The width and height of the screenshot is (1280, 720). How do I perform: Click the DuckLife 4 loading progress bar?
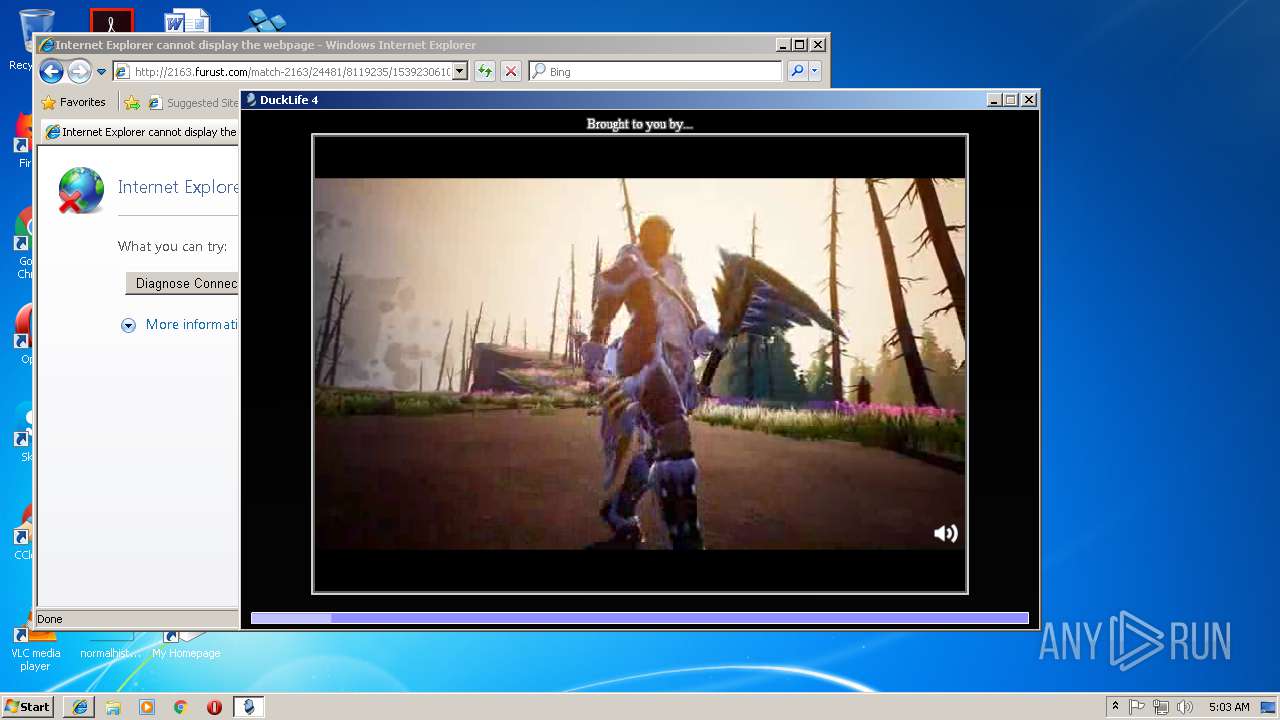pos(640,619)
